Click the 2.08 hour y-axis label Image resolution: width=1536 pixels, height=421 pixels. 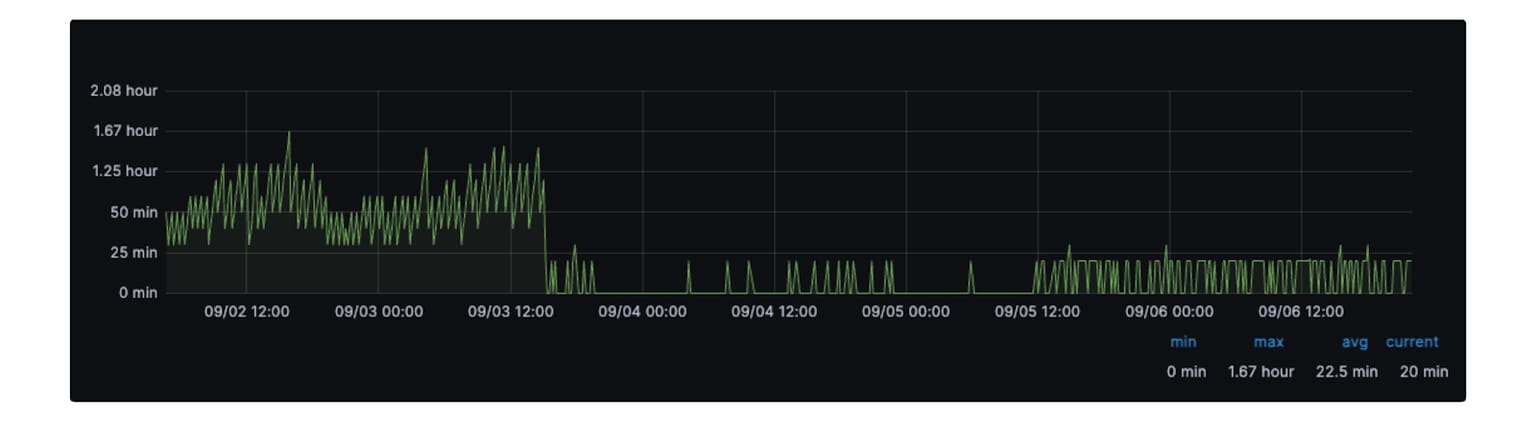124,91
